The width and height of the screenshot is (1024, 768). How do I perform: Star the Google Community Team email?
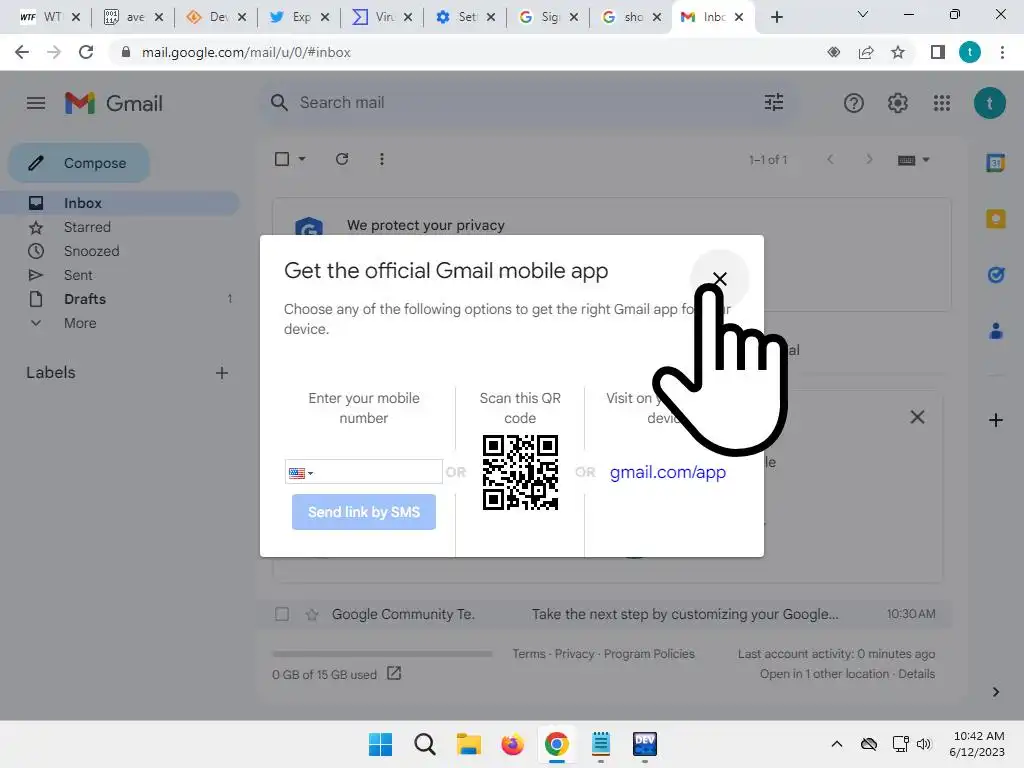point(312,615)
